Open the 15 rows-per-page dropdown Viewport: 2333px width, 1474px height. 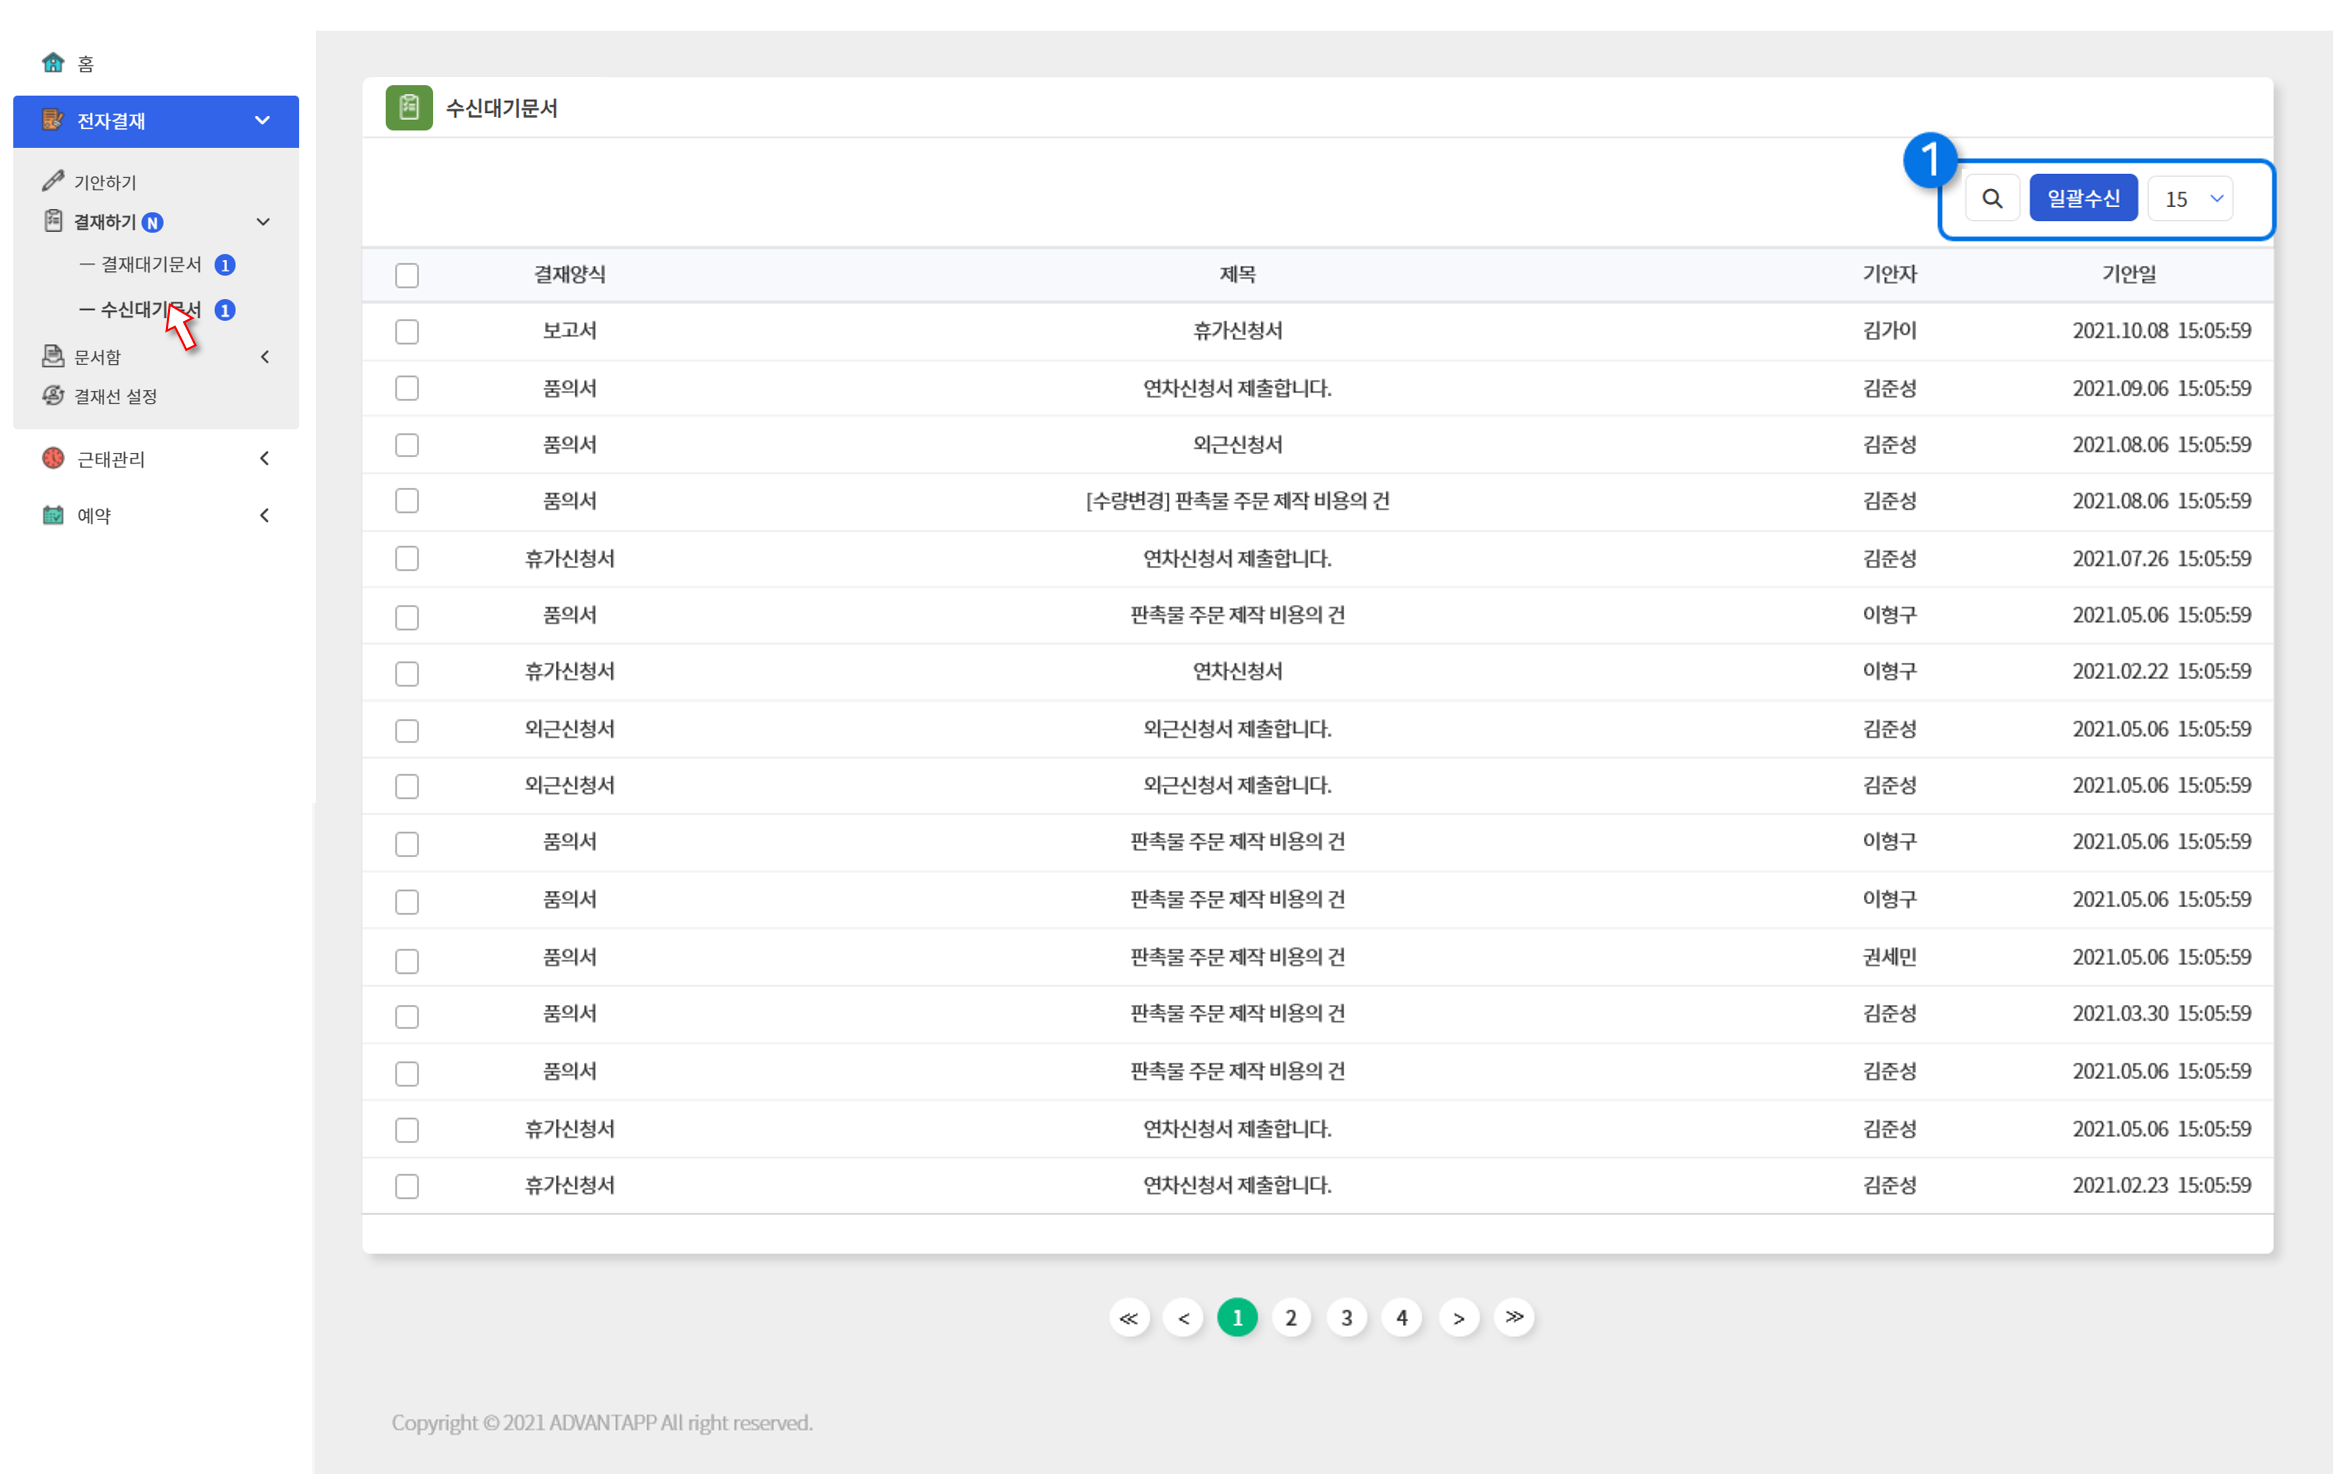(2190, 198)
